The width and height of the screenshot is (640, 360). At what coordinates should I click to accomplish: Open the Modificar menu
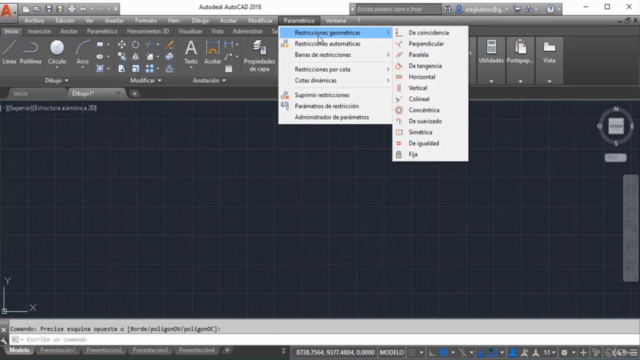[260, 20]
